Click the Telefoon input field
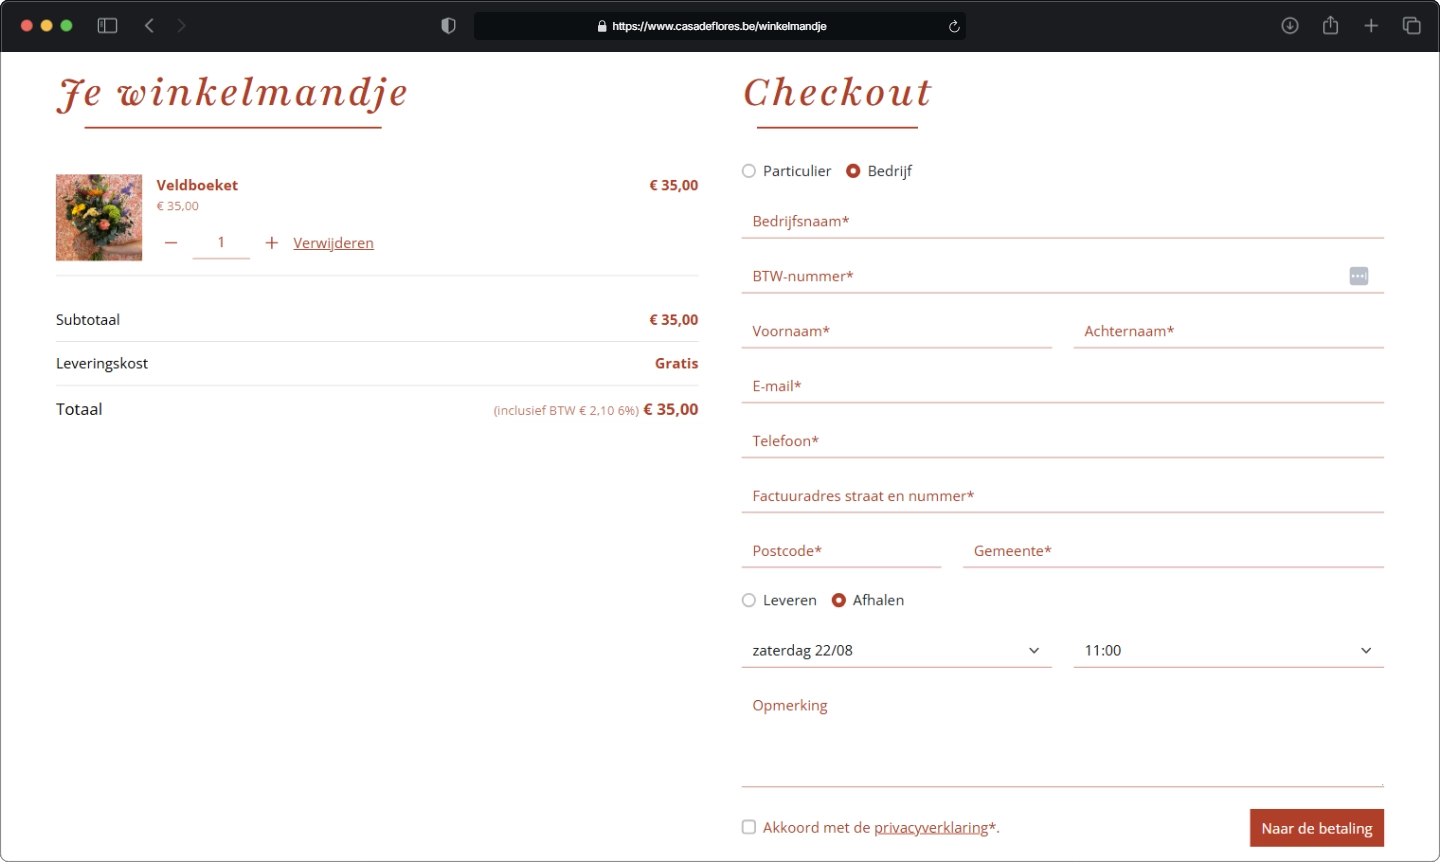The width and height of the screenshot is (1440, 862). tap(1062, 442)
